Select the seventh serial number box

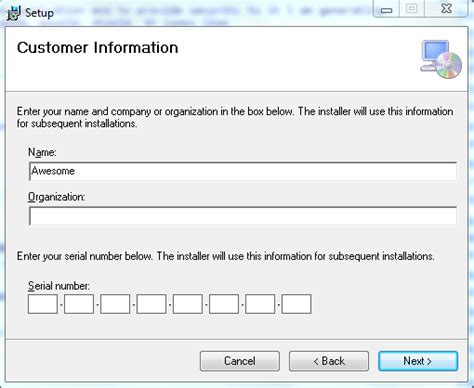click(260, 304)
